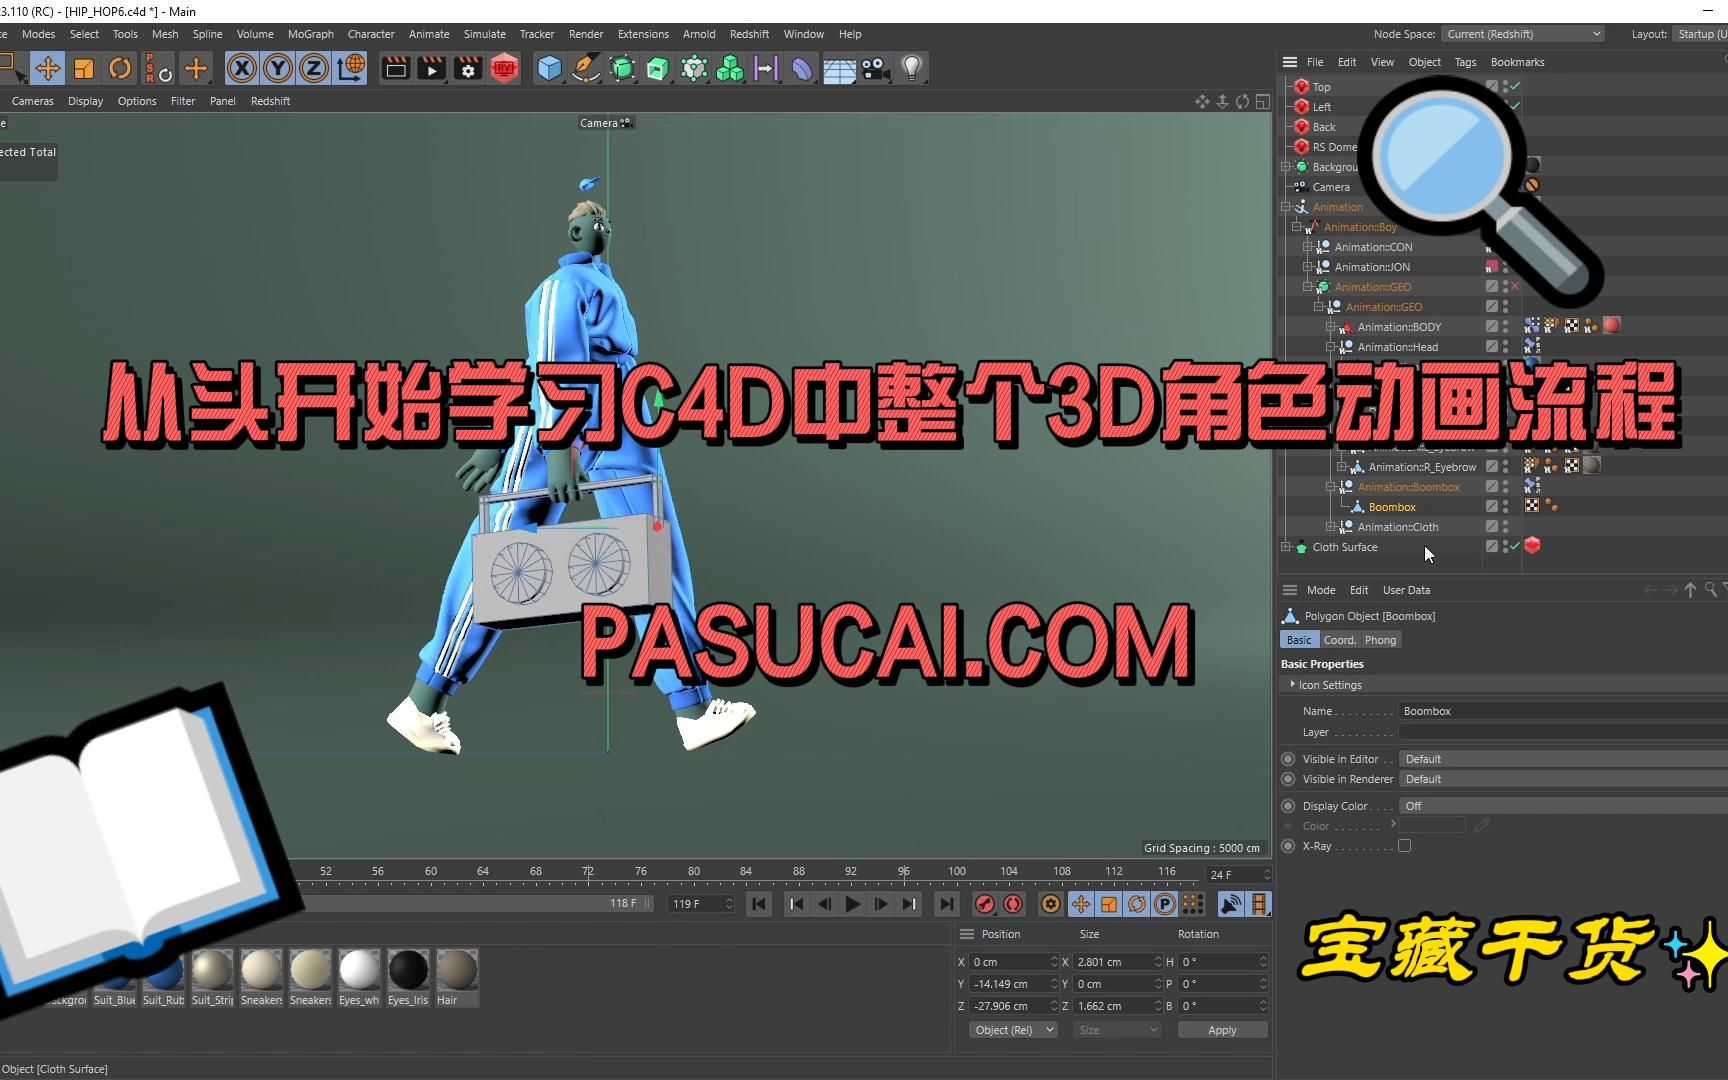Click the Rotate tool icon
This screenshot has width=1728, height=1080.
[120, 68]
